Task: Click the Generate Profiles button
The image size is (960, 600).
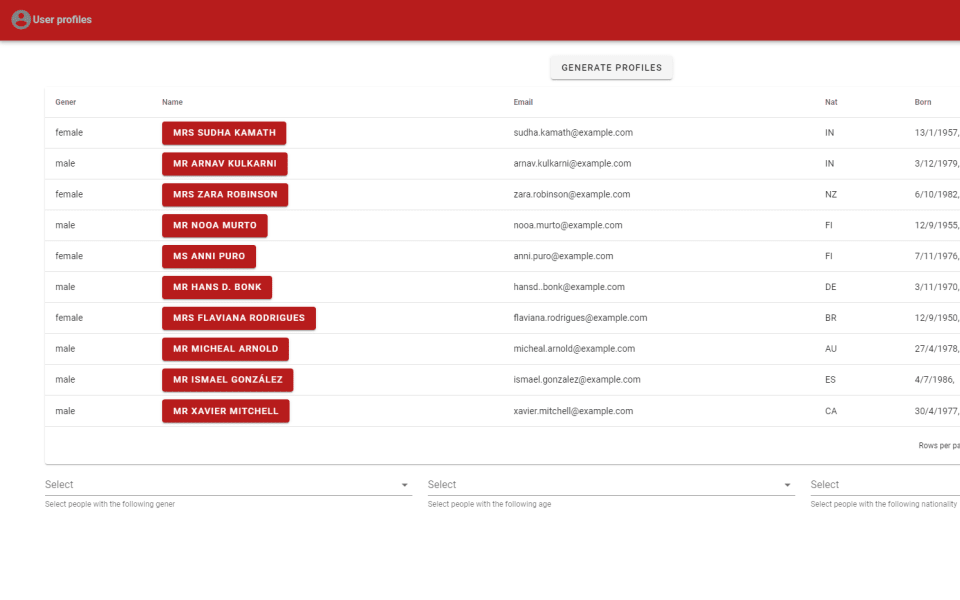Action: [x=611, y=67]
